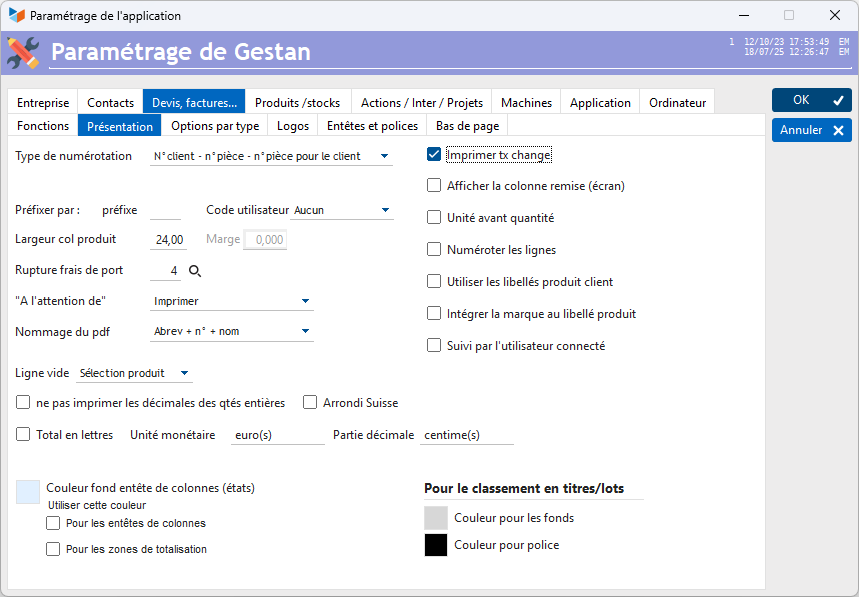
Task: Confirm settings with the OK button
Action: [x=811, y=100]
